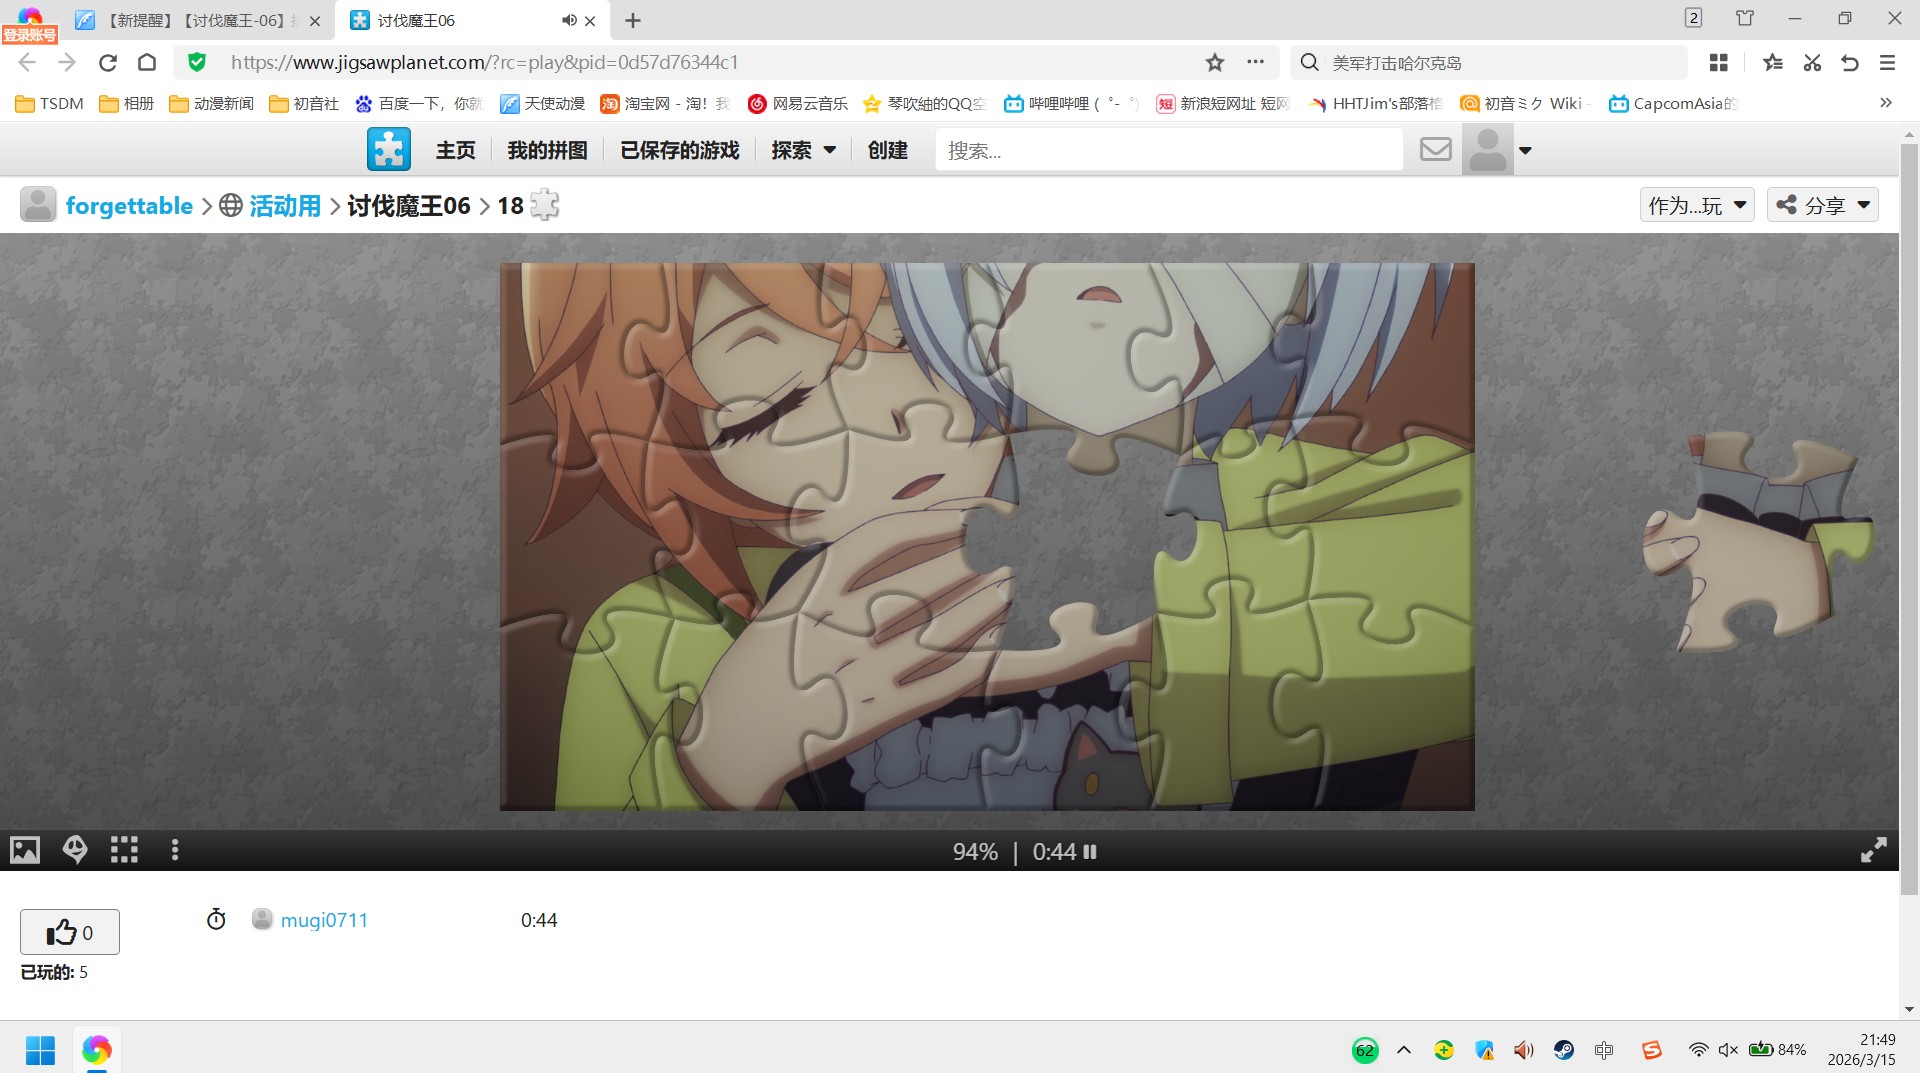The width and height of the screenshot is (1920, 1073).
Task: Open the three-dot more options menu
Action: coord(175,850)
